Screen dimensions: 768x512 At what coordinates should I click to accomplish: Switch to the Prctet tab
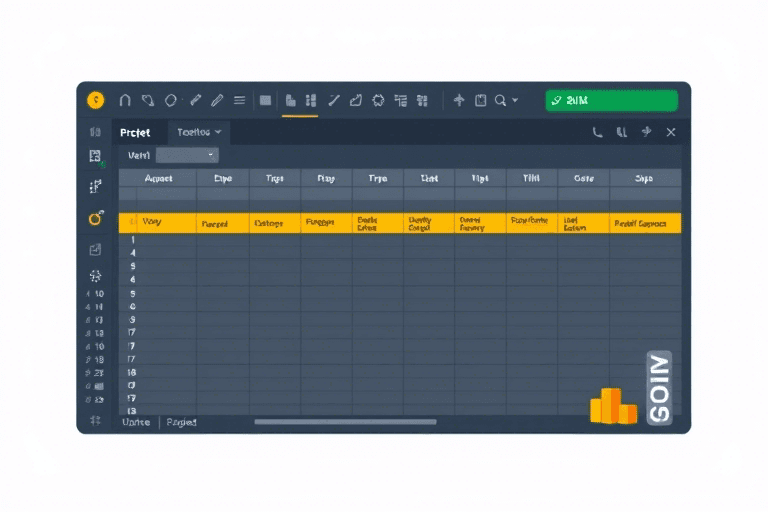click(135, 132)
